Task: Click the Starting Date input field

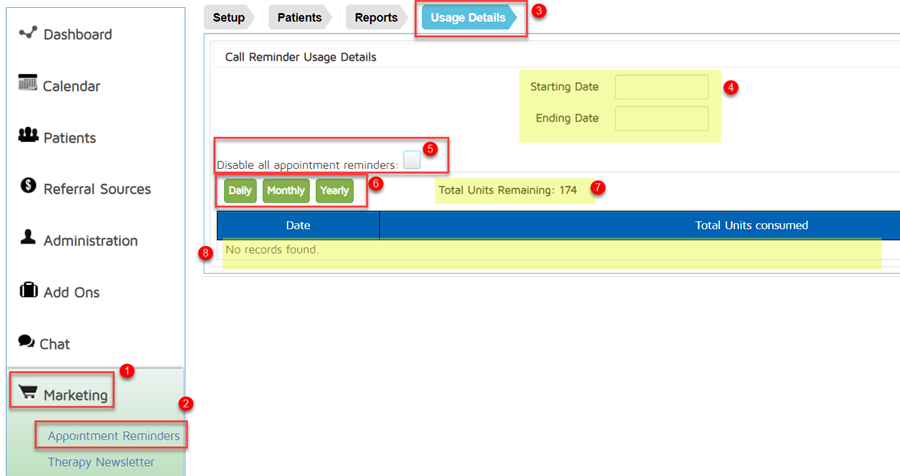Action: tap(661, 87)
